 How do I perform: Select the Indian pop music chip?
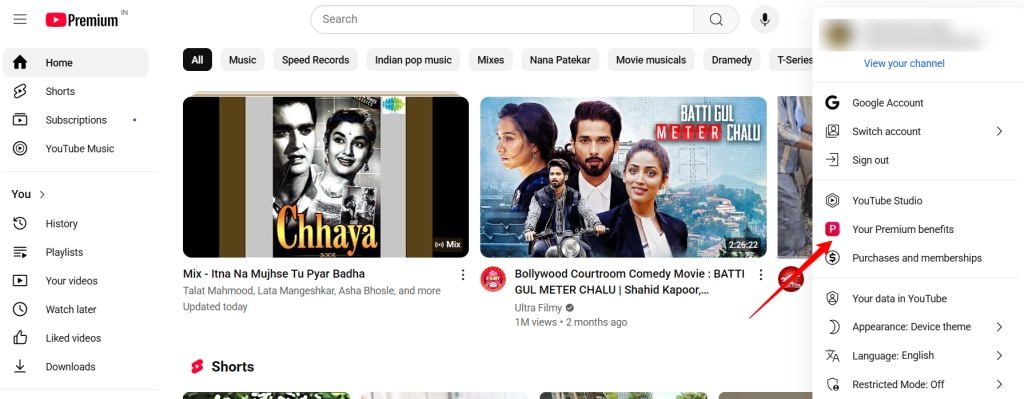click(x=413, y=60)
